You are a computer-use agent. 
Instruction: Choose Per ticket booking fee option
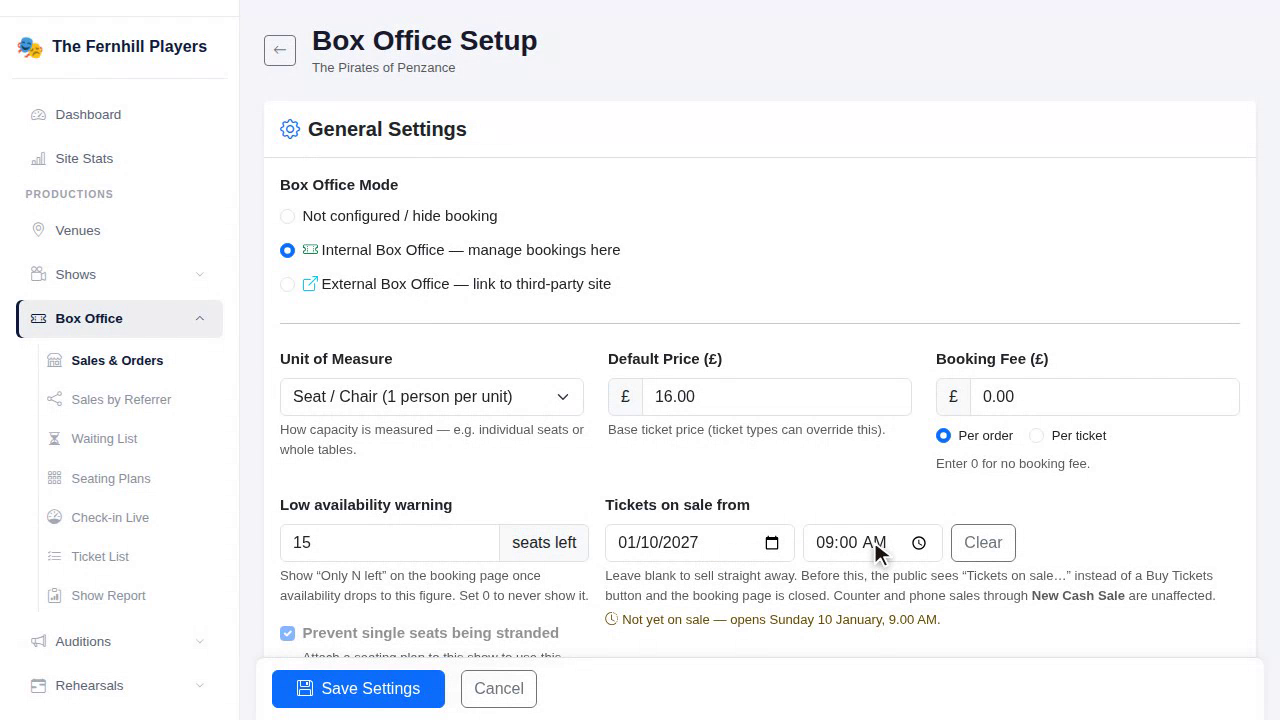[x=1036, y=436]
